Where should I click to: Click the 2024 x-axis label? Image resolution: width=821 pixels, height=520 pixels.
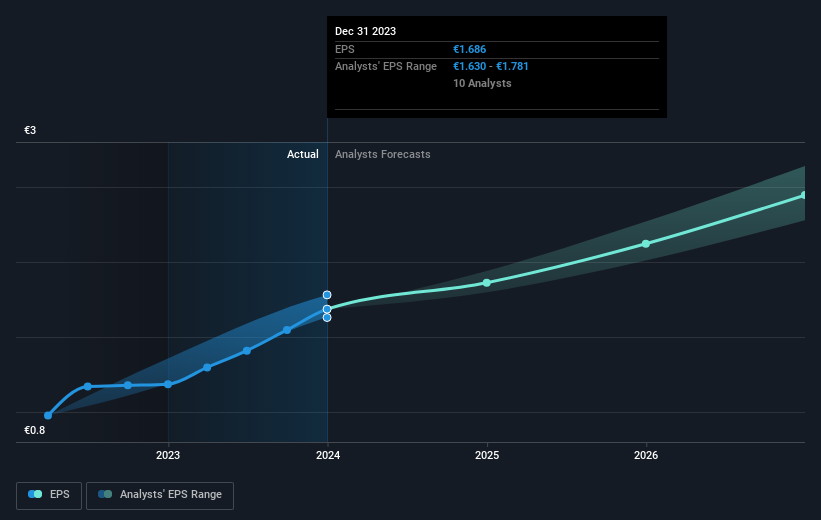[x=328, y=455]
